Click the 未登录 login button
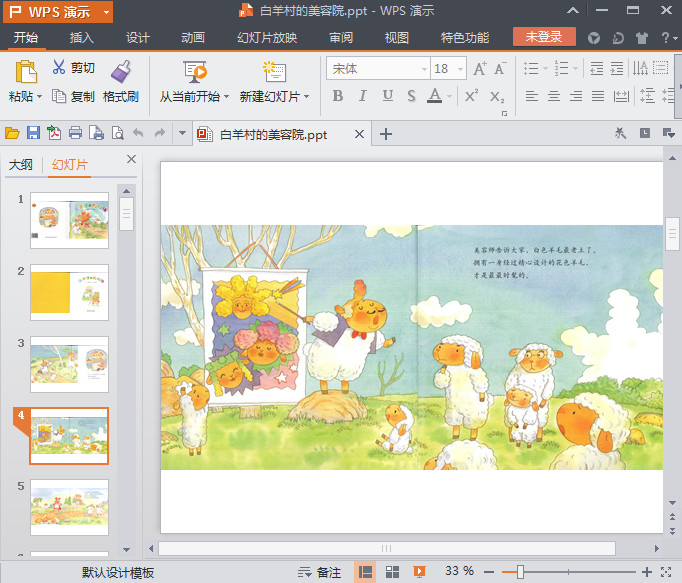This screenshot has width=682, height=583. tap(544, 37)
